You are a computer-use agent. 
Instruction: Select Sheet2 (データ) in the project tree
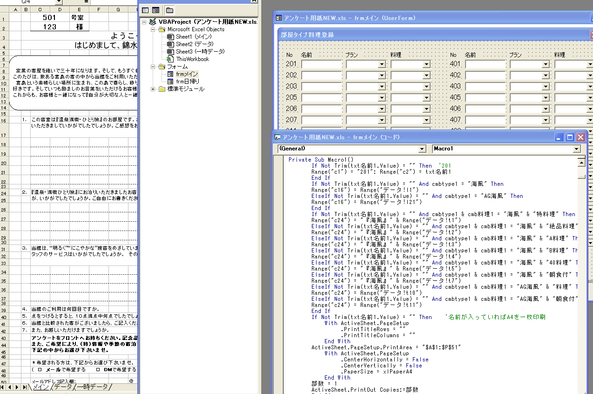click(x=194, y=44)
